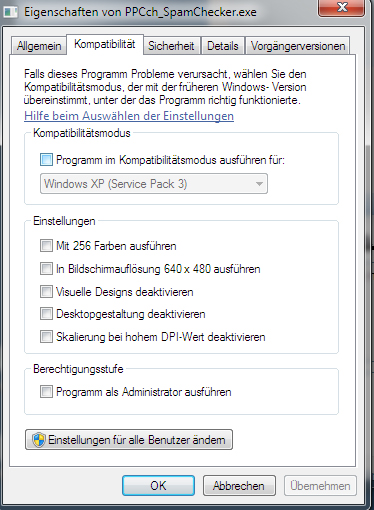Enable Programm im Kompatibilitätsmodus ausführen checkbox
374x510 pixels.
point(46,160)
